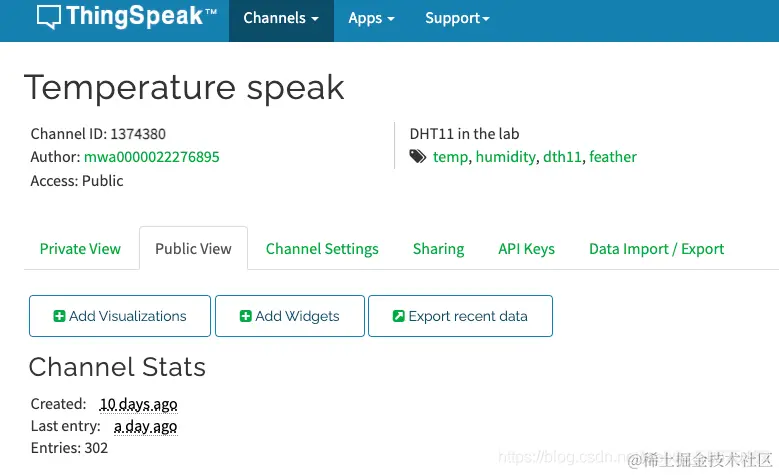Image resolution: width=779 pixels, height=475 pixels.
Task: Open the API Keys tab
Action: pyautogui.click(x=527, y=248)
